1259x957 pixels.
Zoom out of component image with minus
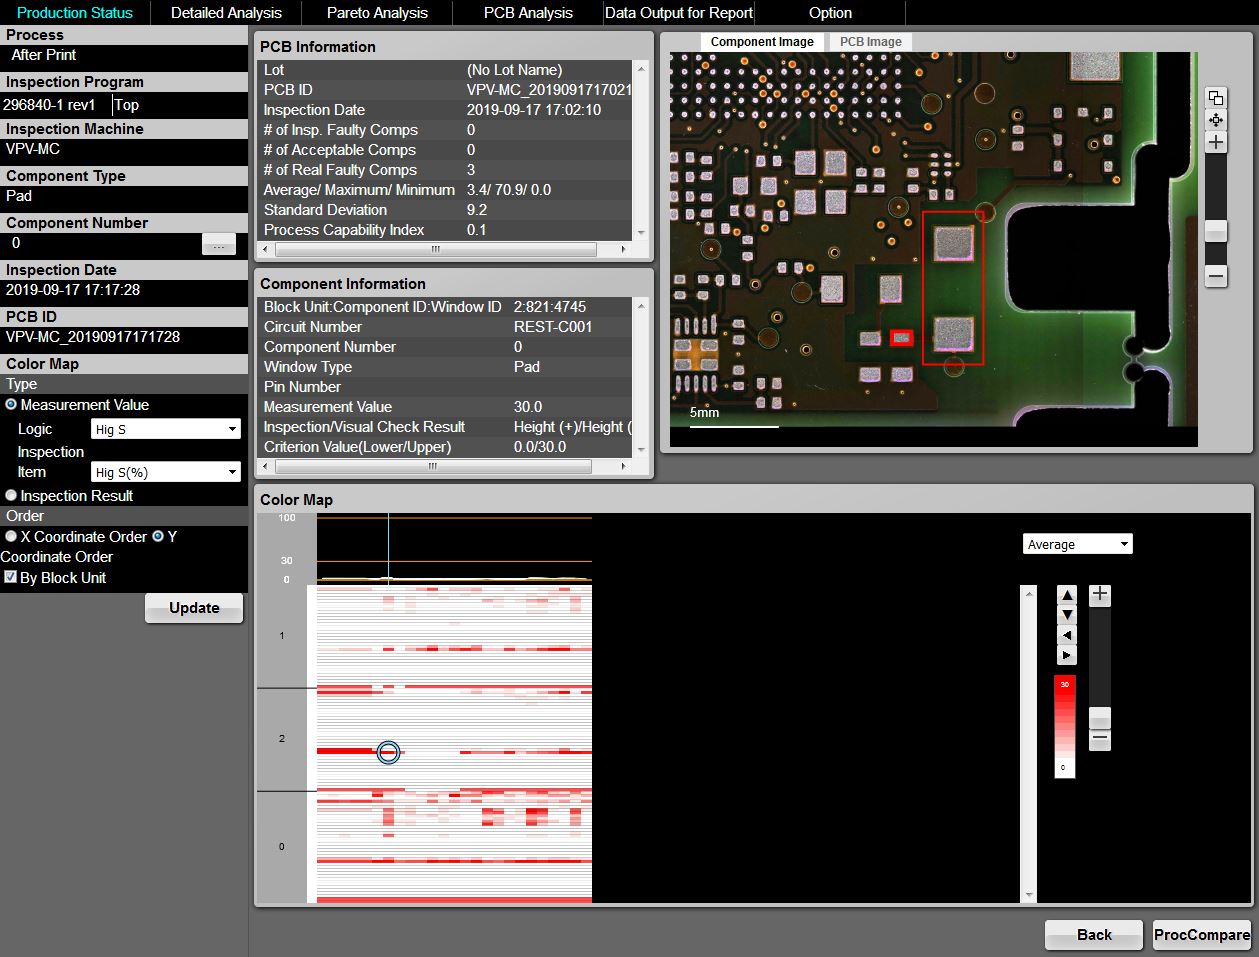click(1215, 275)
